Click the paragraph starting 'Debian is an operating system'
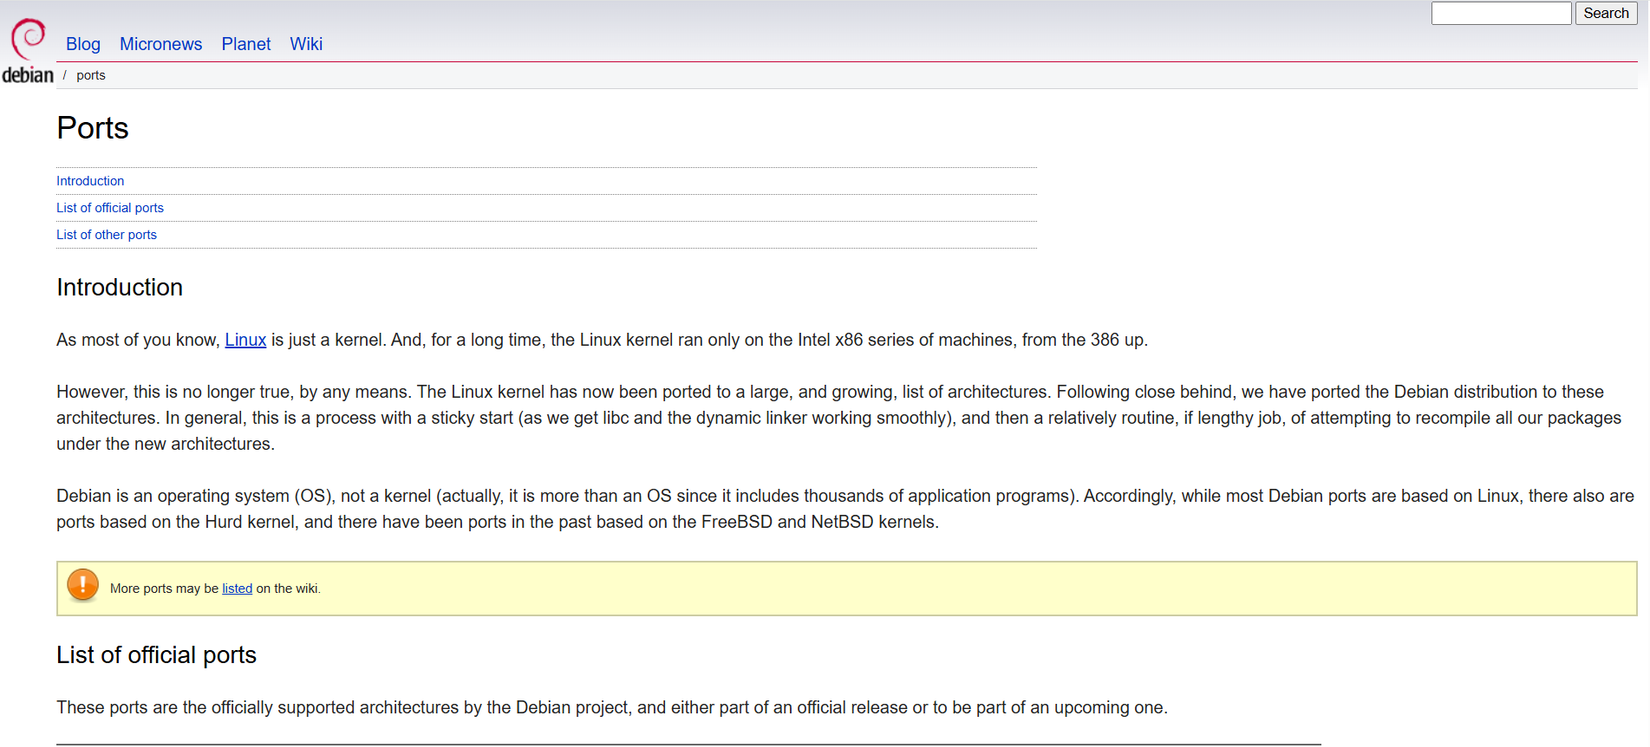Image resolution: width=1650 pixels, height=747 pixels. [846, 509]
